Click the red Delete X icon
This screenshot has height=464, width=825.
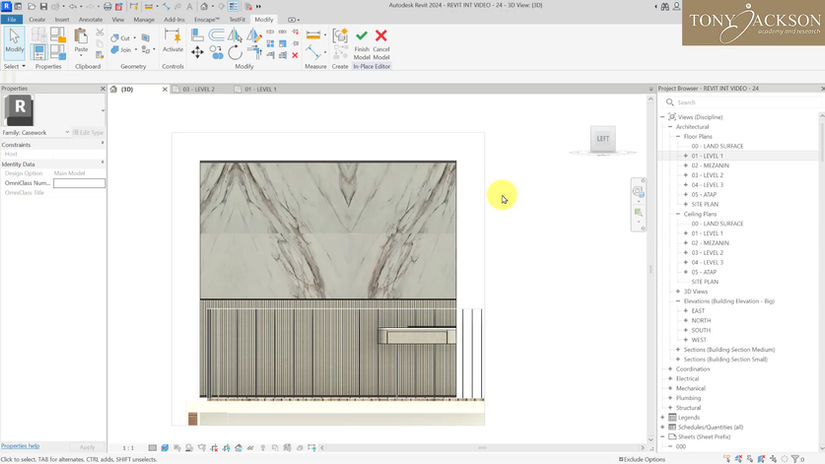point(295,55)
